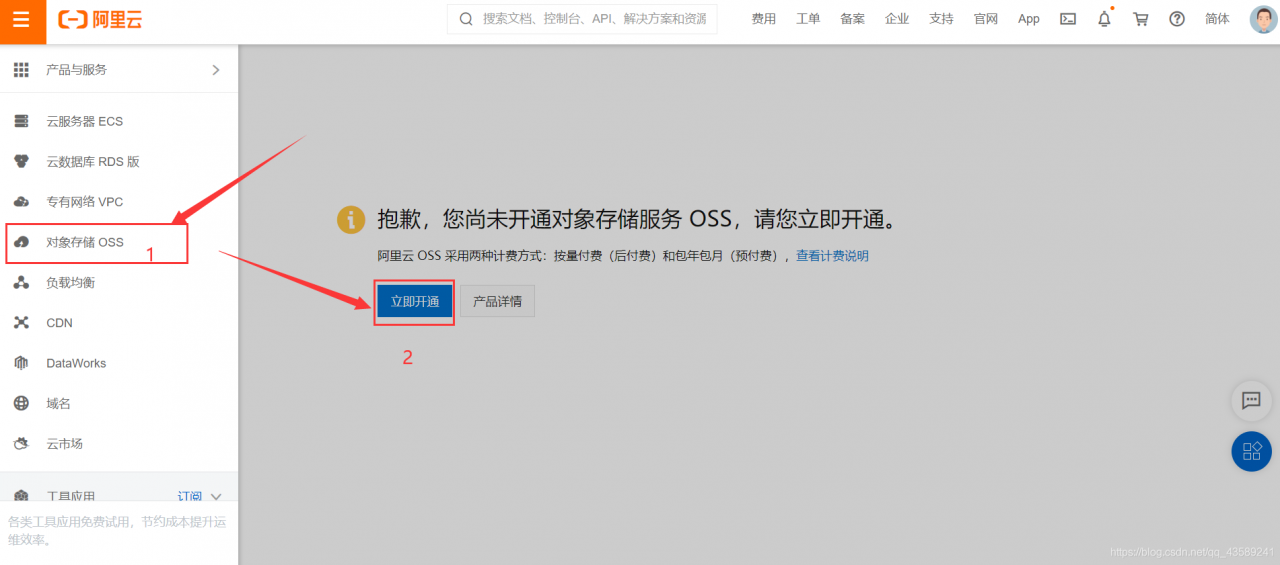Open the notification bell
This screenshot has width=1280, height=565.
1104,18
